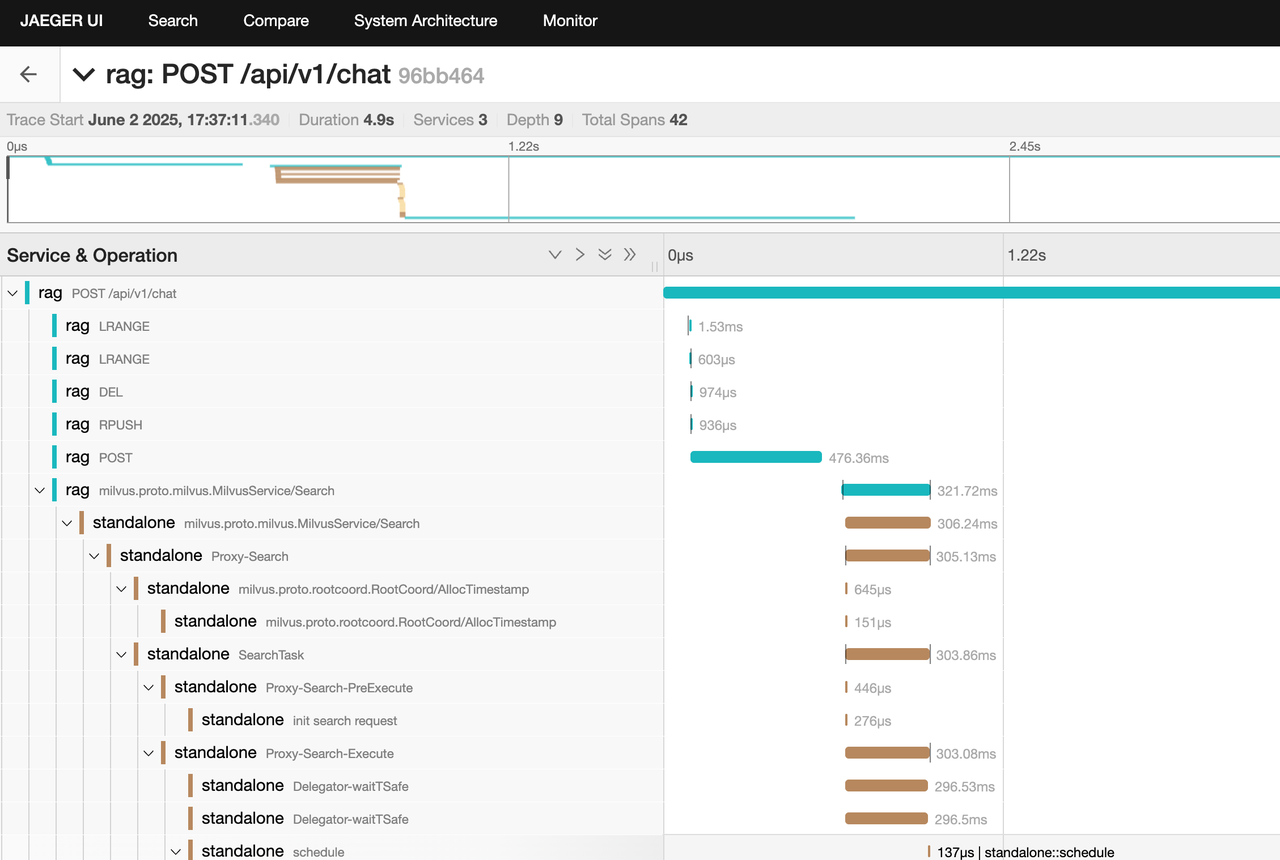Collapse rag milvus.proto.milvus.MilvusService/Search span
Screen dimensions: 1280x860
point(40,490)
